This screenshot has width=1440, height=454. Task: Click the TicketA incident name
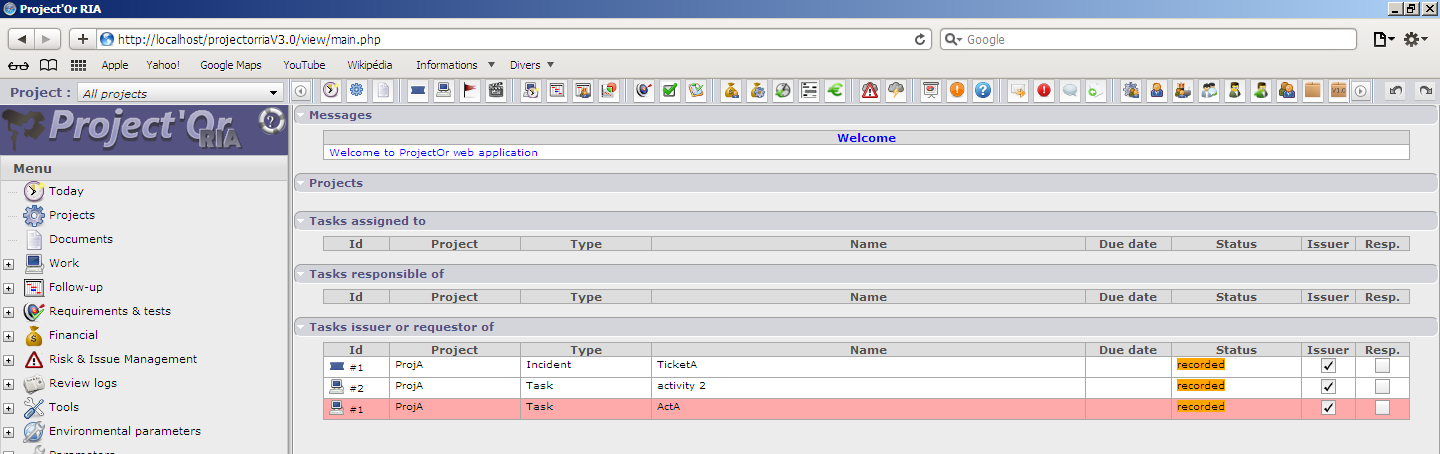677,365
